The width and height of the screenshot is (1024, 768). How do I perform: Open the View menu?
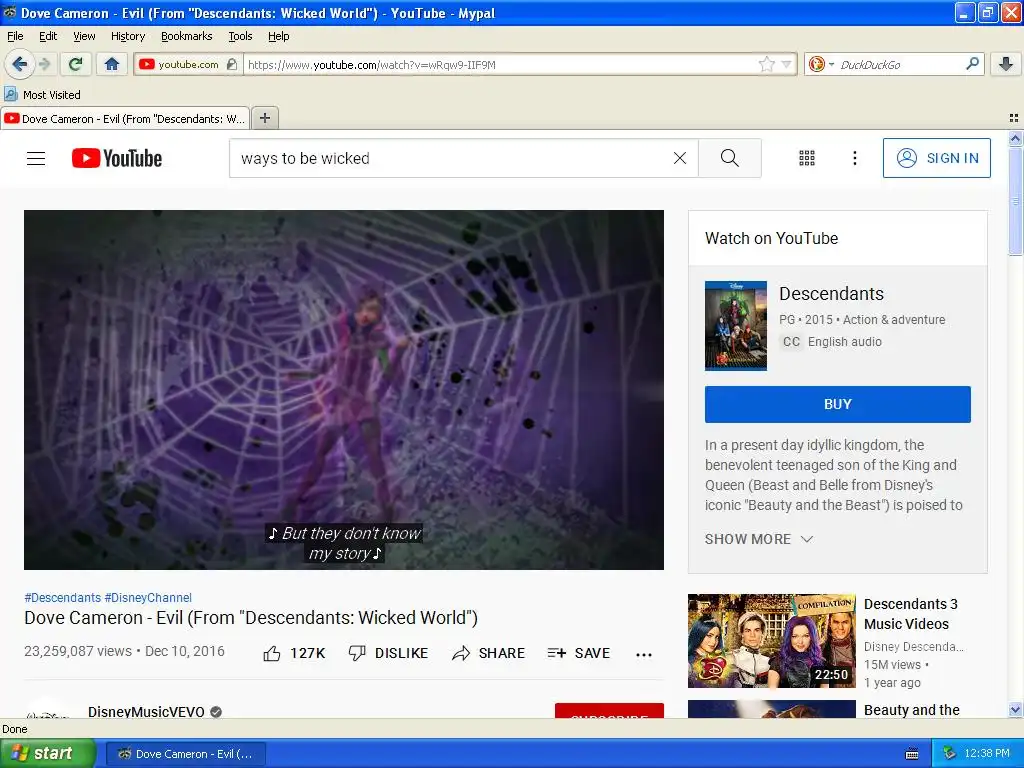tap(84, 36)
